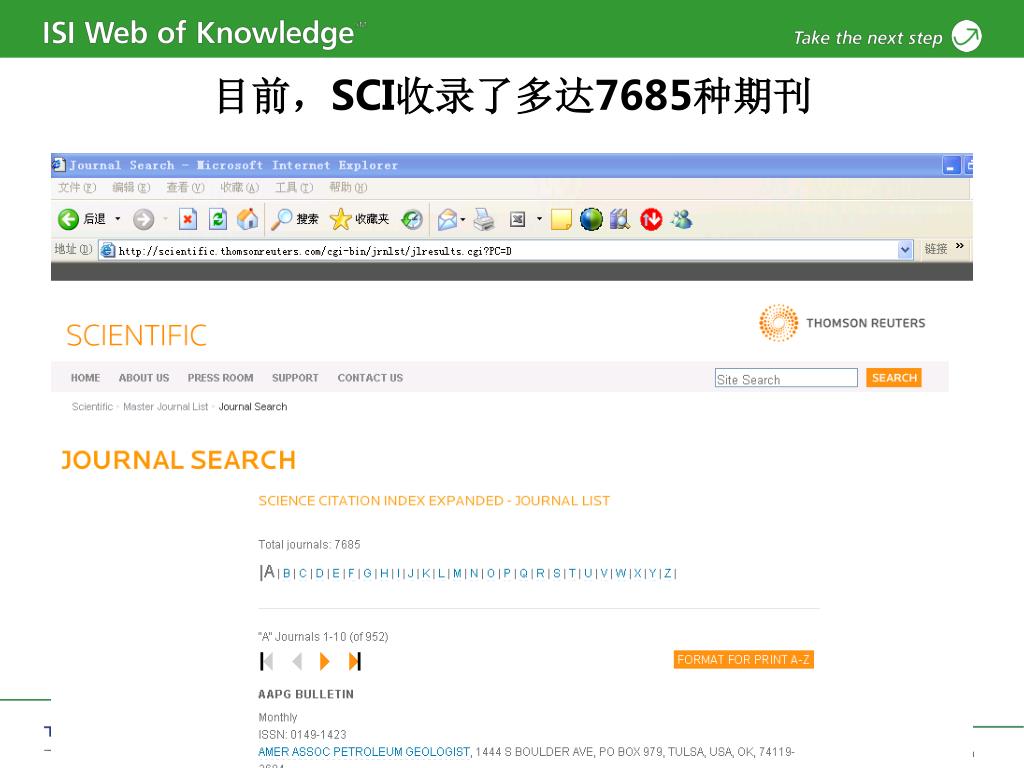Open the 收藏(A) Favorites menu
Viewport: 1024px width, 768px height.
(x=240, y=187)
